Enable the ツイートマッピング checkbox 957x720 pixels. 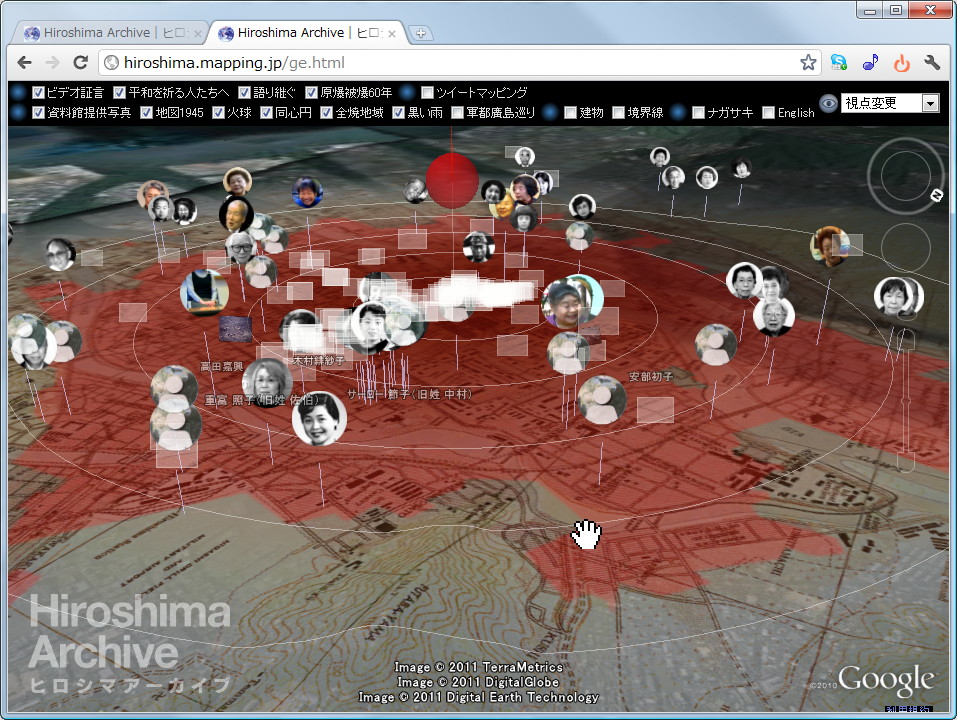[427, 93]
